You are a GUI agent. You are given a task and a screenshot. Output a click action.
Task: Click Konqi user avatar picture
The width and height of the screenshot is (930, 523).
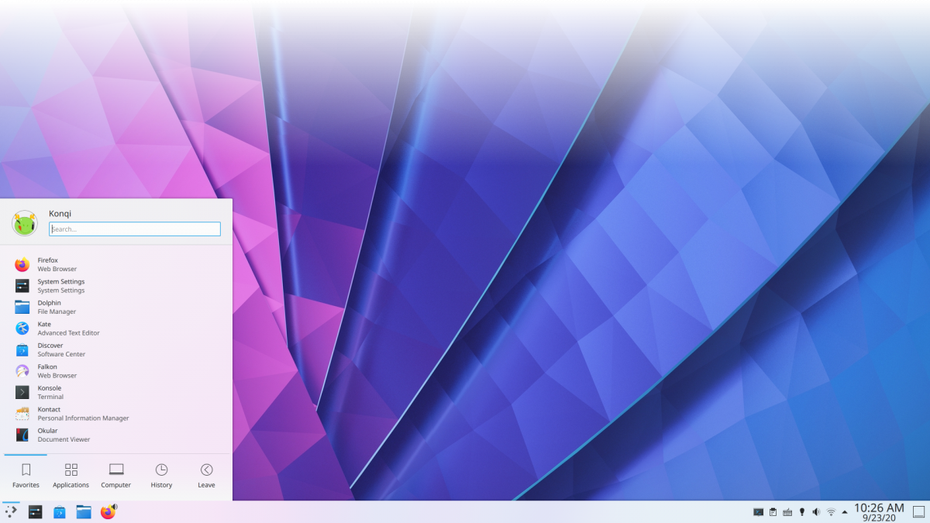click(25, 223)
